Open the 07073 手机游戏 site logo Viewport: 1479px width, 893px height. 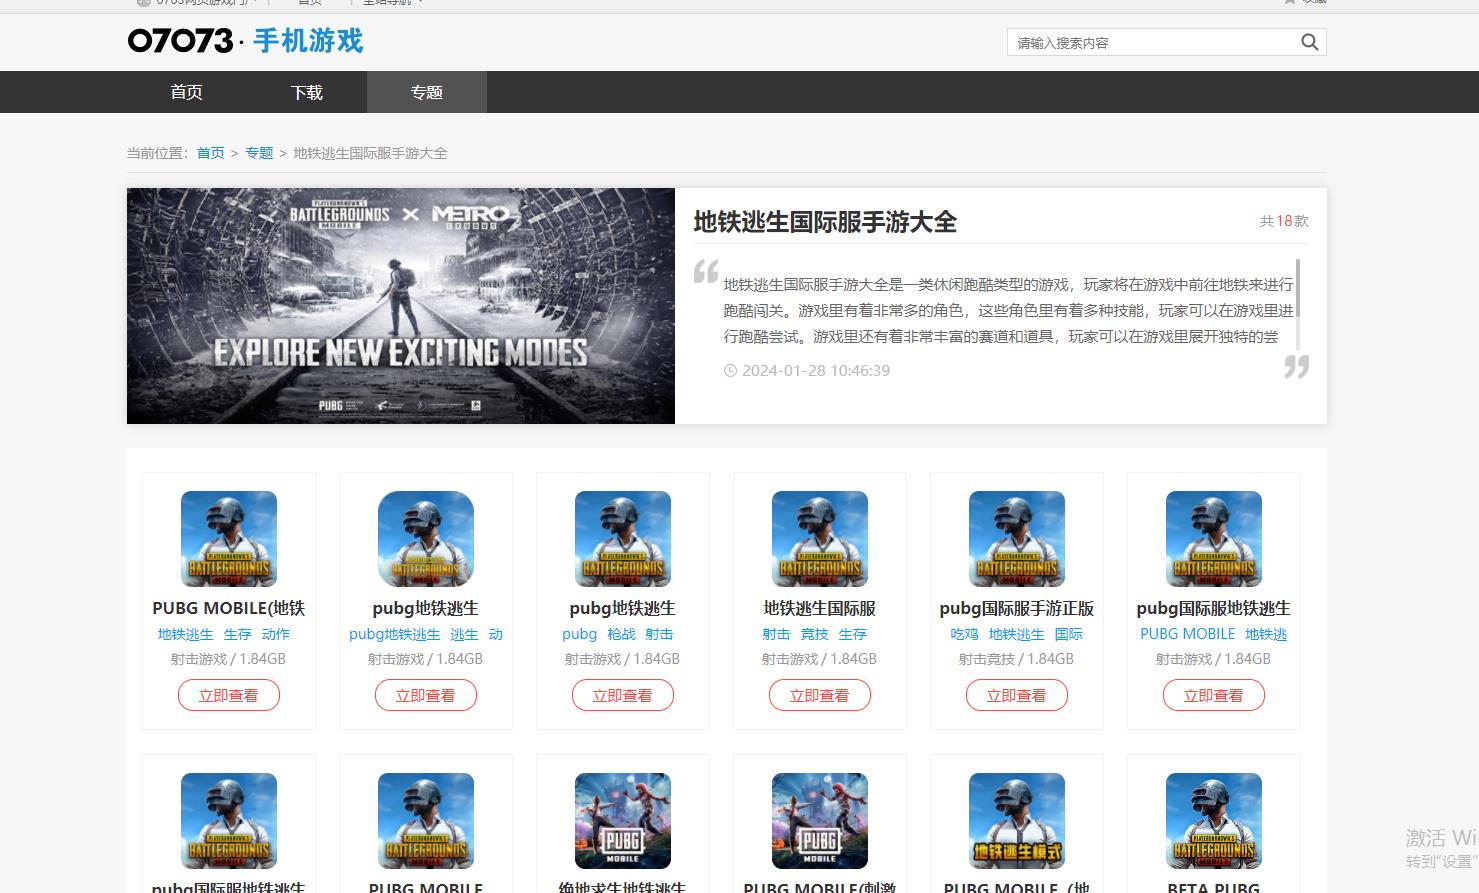(x=244, y=41)
